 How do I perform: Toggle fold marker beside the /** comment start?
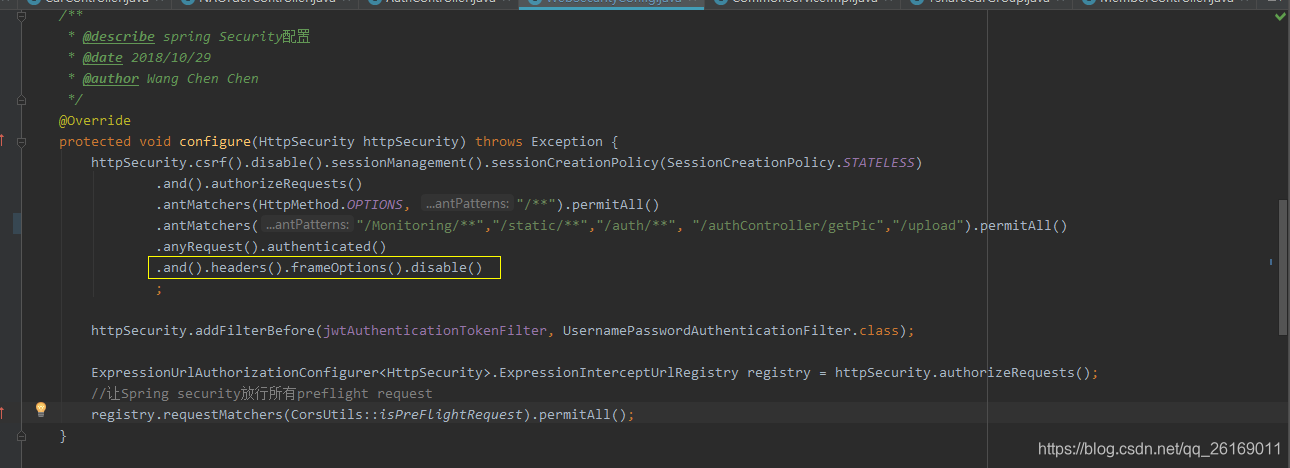[20, 15]
